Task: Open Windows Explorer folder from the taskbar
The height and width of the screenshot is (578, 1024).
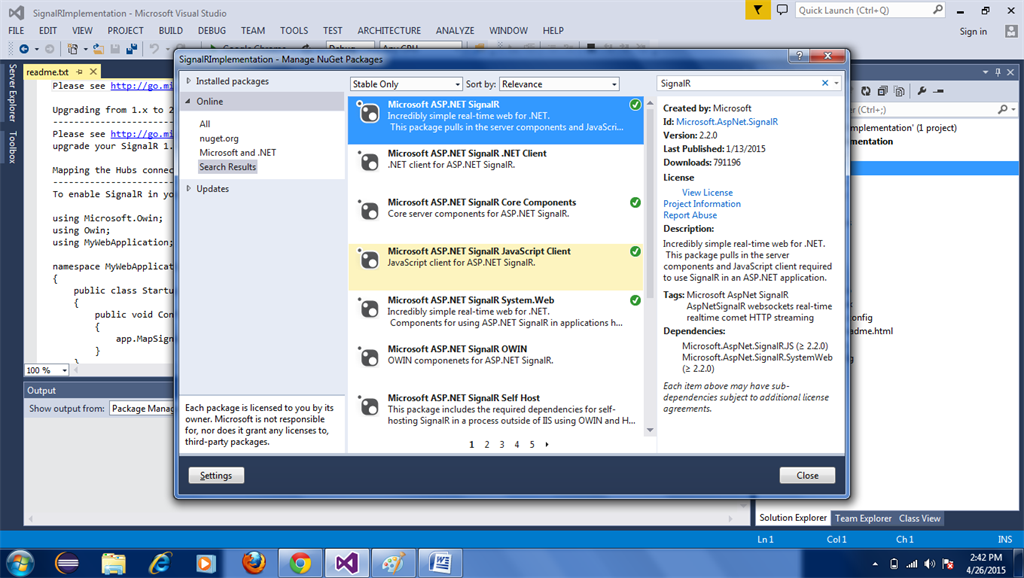Action: pyautogui.click(x=114, y=563)
